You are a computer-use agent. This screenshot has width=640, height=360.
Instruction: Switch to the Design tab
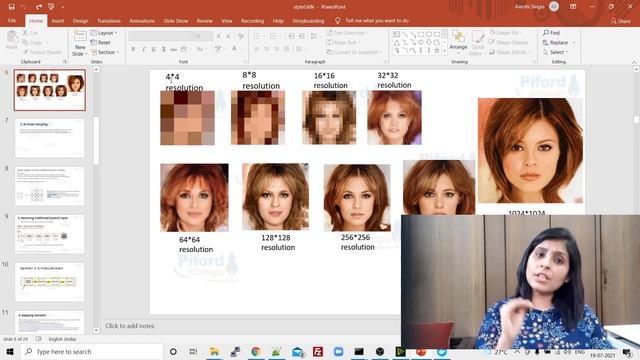(80, 21)
